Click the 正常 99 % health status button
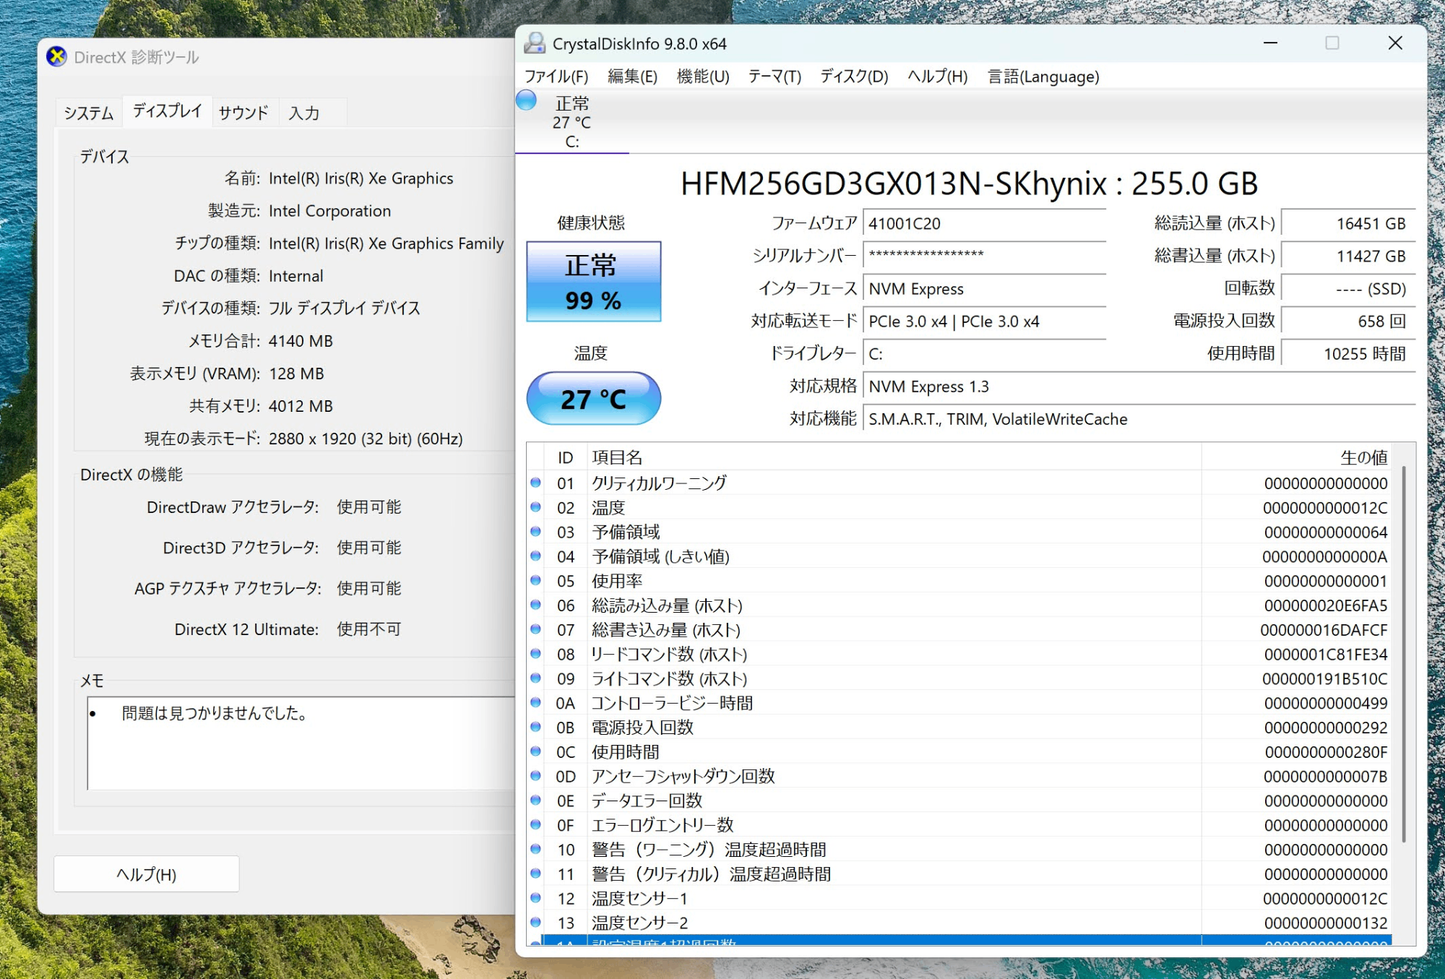Image resolution: width=1445 pixels, height=979 pixels. click(x=594, y=282)
